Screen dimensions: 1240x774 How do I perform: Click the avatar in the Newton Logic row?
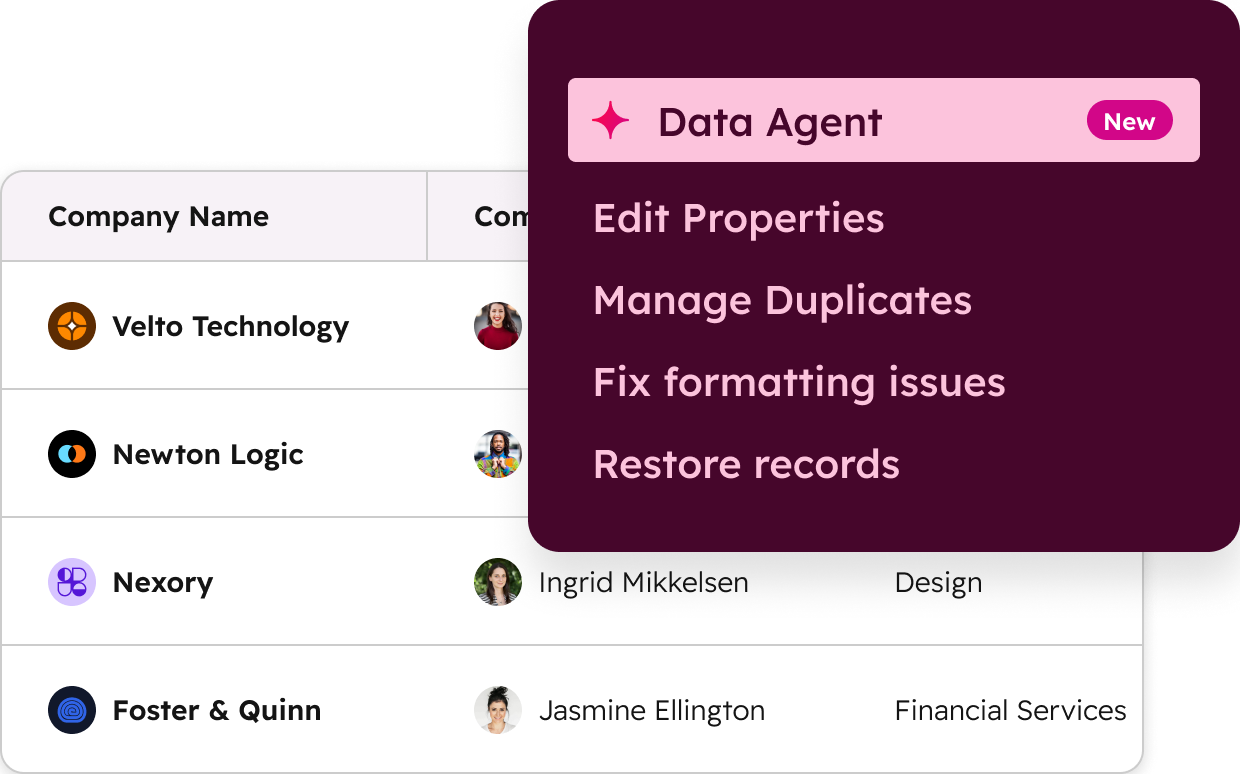[497, 454]
